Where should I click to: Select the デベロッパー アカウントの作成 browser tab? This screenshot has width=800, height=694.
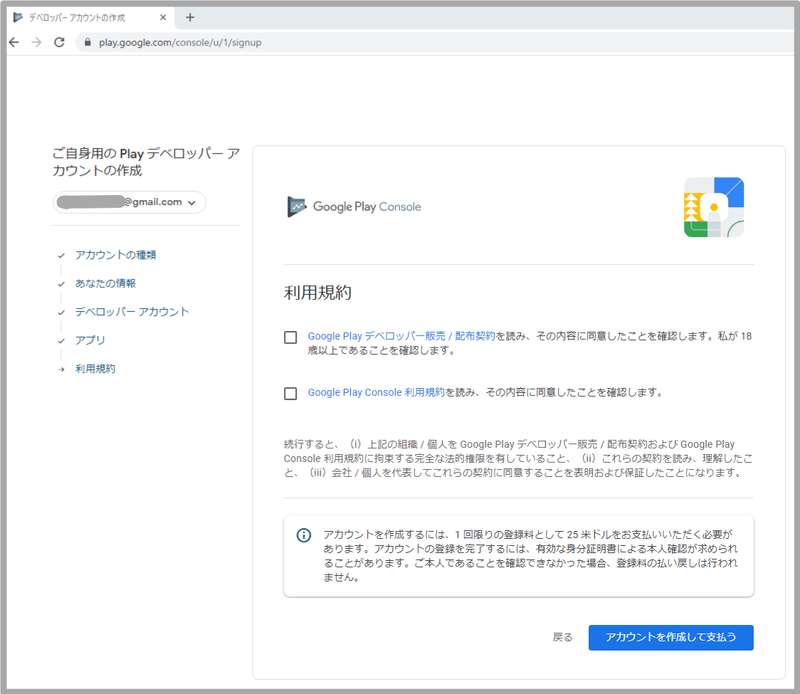point(89,17)
